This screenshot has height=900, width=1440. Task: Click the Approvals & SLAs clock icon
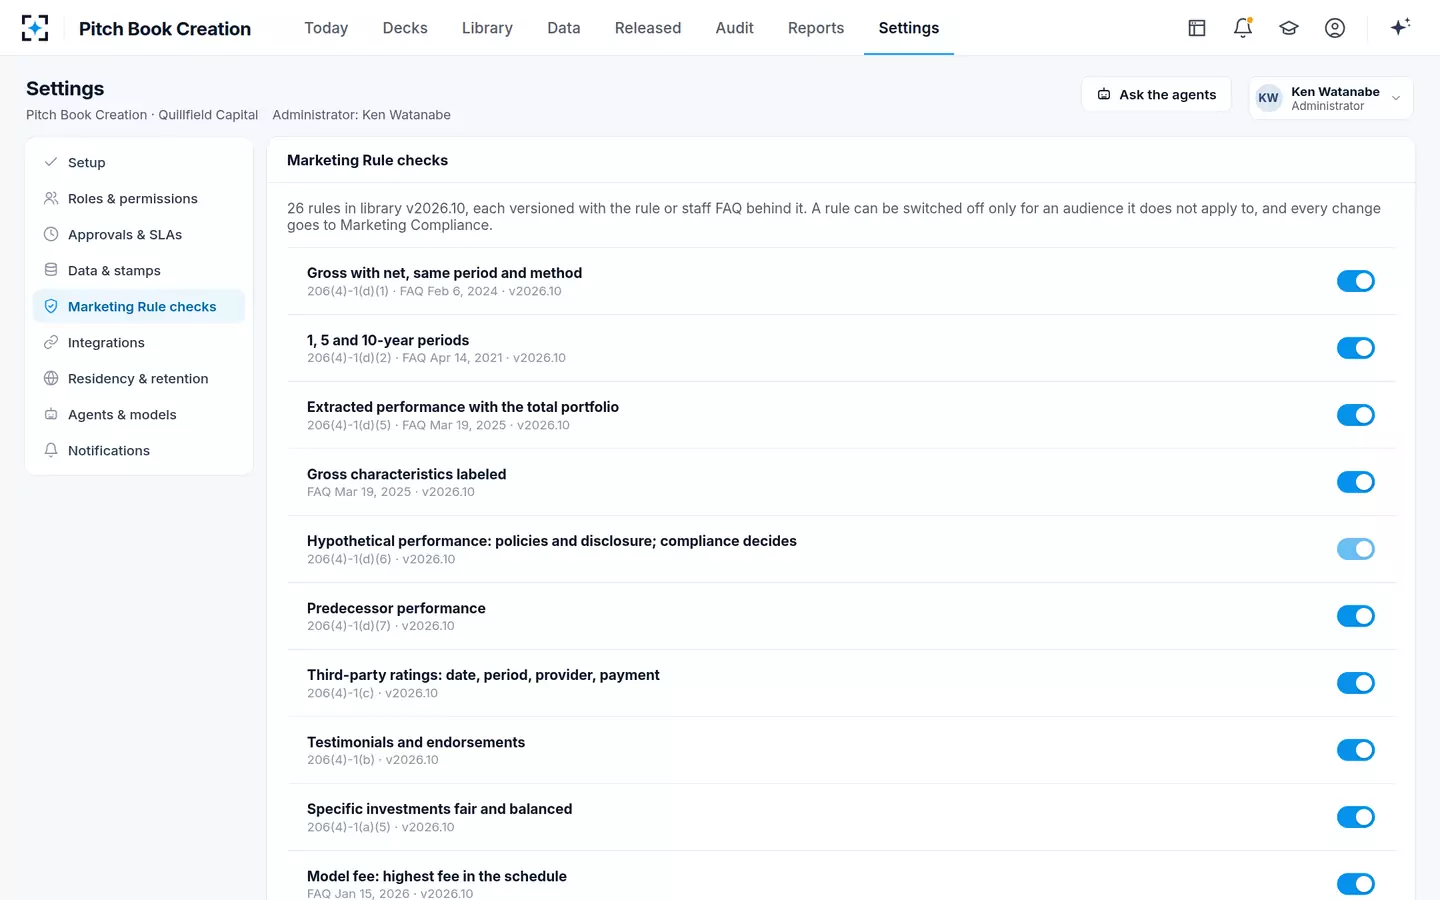pos(51,234)
